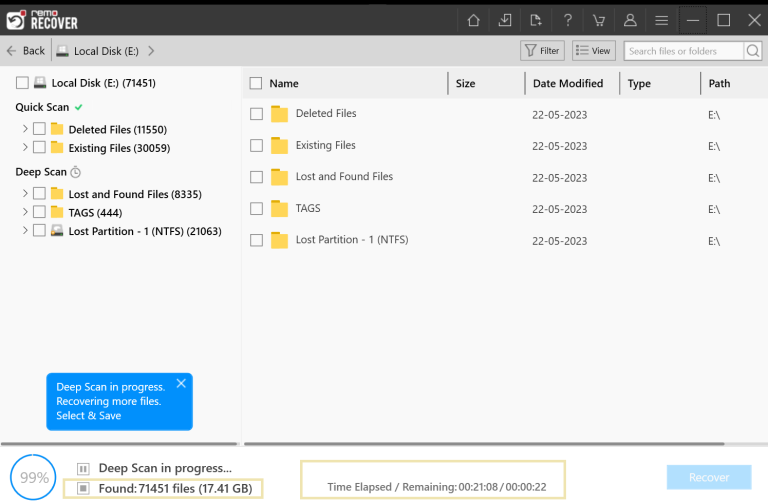Open the View options
The height and width of the screenshot is (504, 768).
point(594,51)
